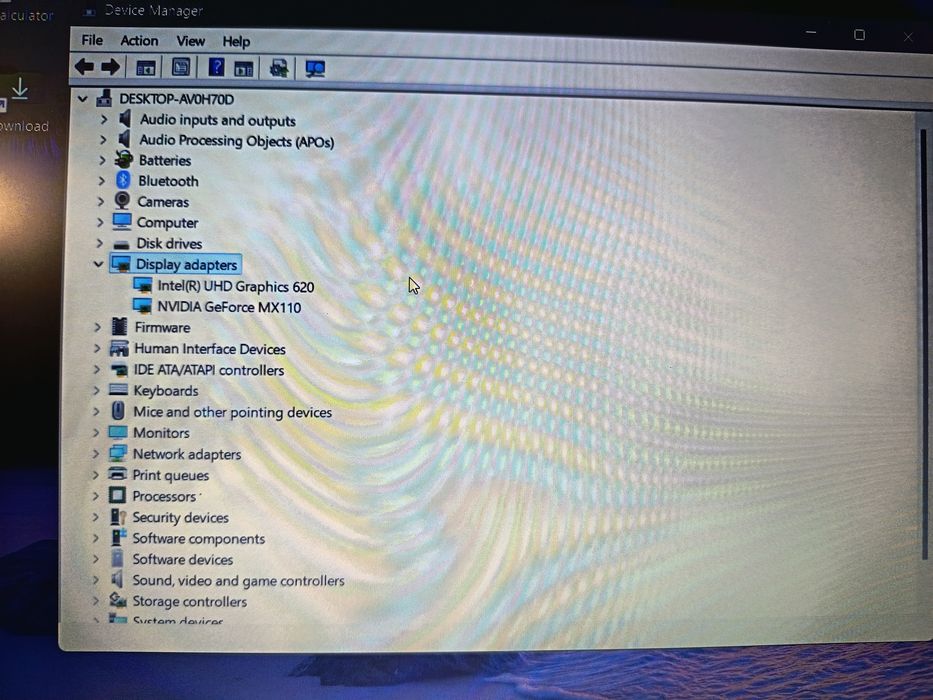The height and width of the screenshot is (700, 933).
Task: Click the Forward arrow toolbar button
Action: click(x=110, y=67)
